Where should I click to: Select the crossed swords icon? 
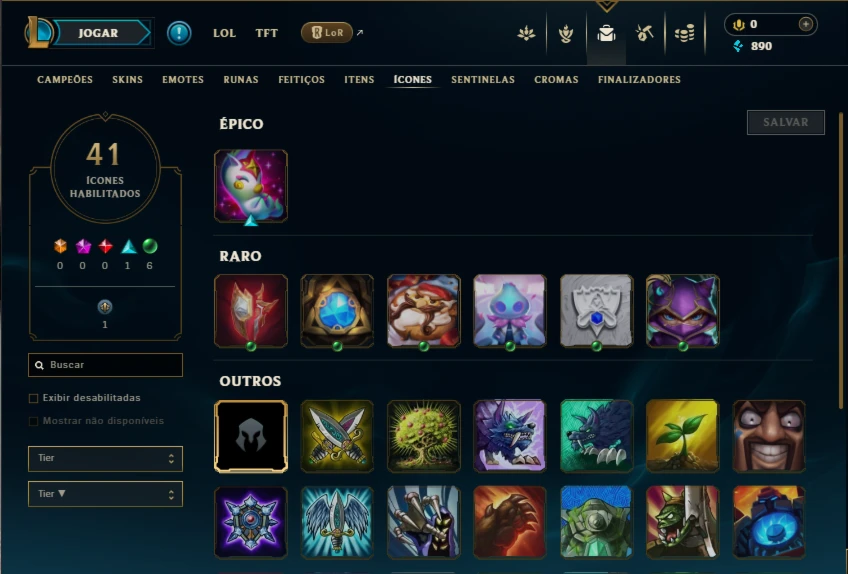coord(337,436)
